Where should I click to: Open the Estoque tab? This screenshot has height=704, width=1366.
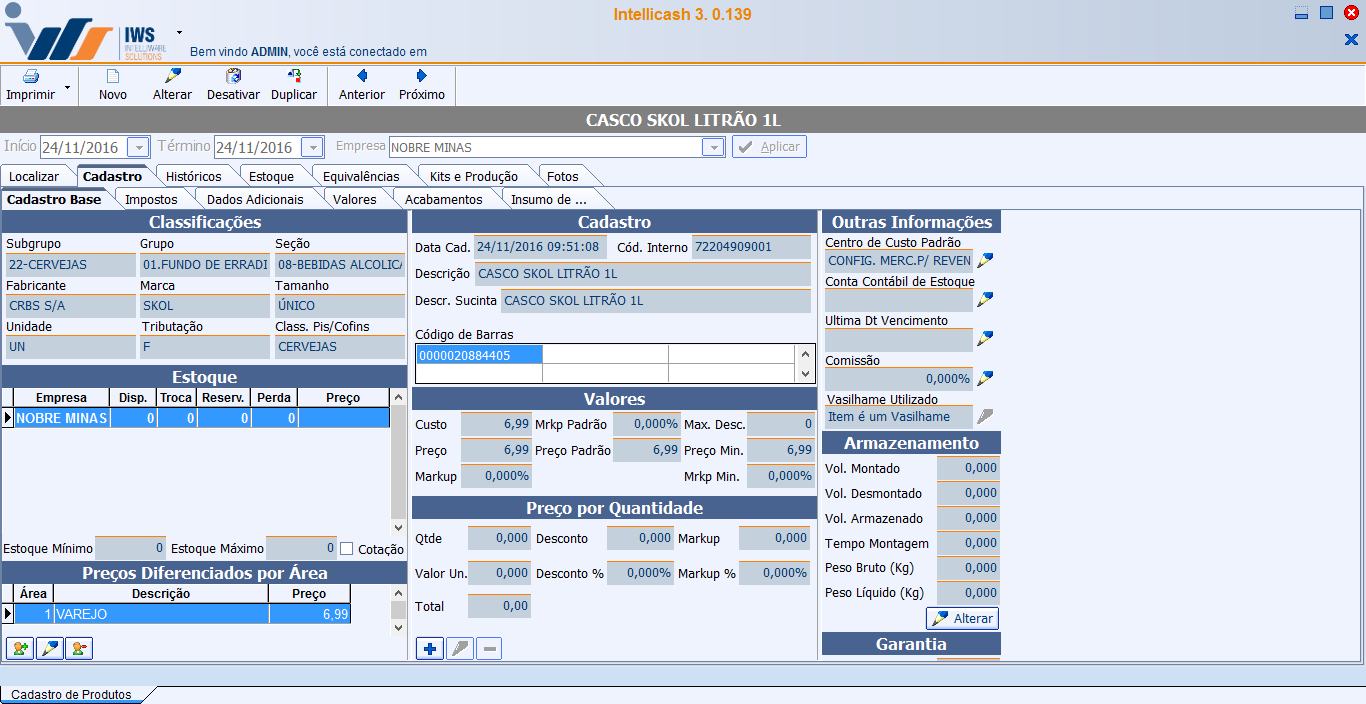pos(272,176)
